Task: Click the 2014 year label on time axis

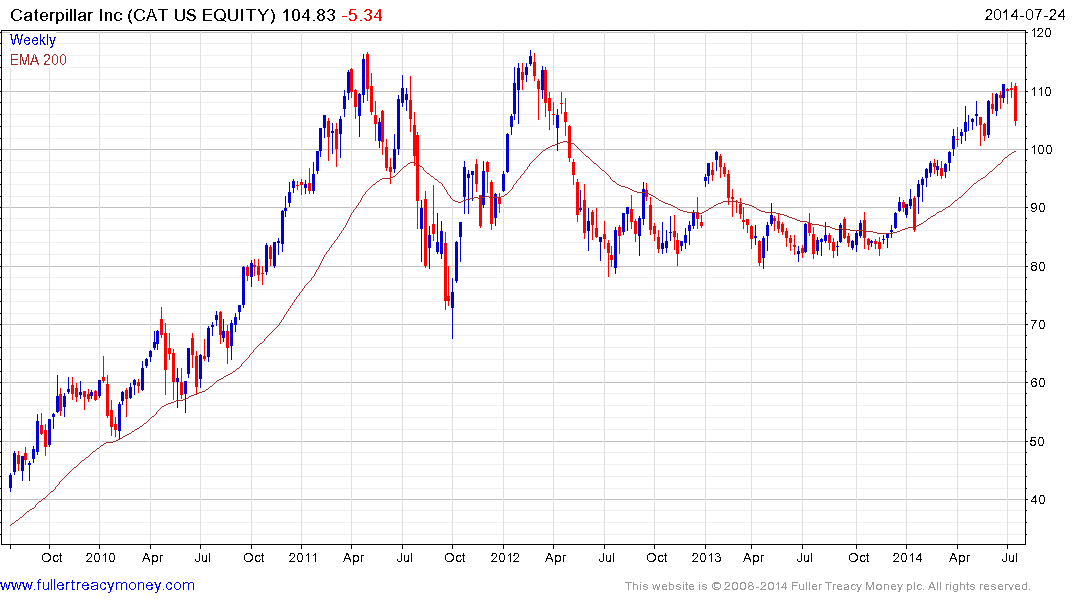Action: 907,557
